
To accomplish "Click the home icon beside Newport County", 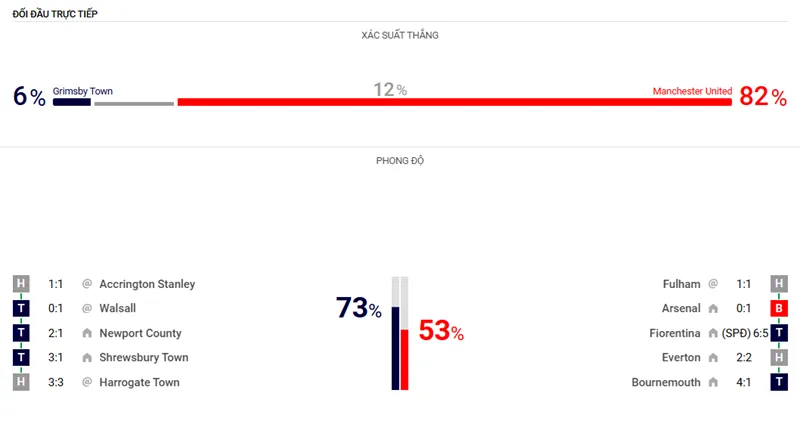I will [x=87, y=333].
